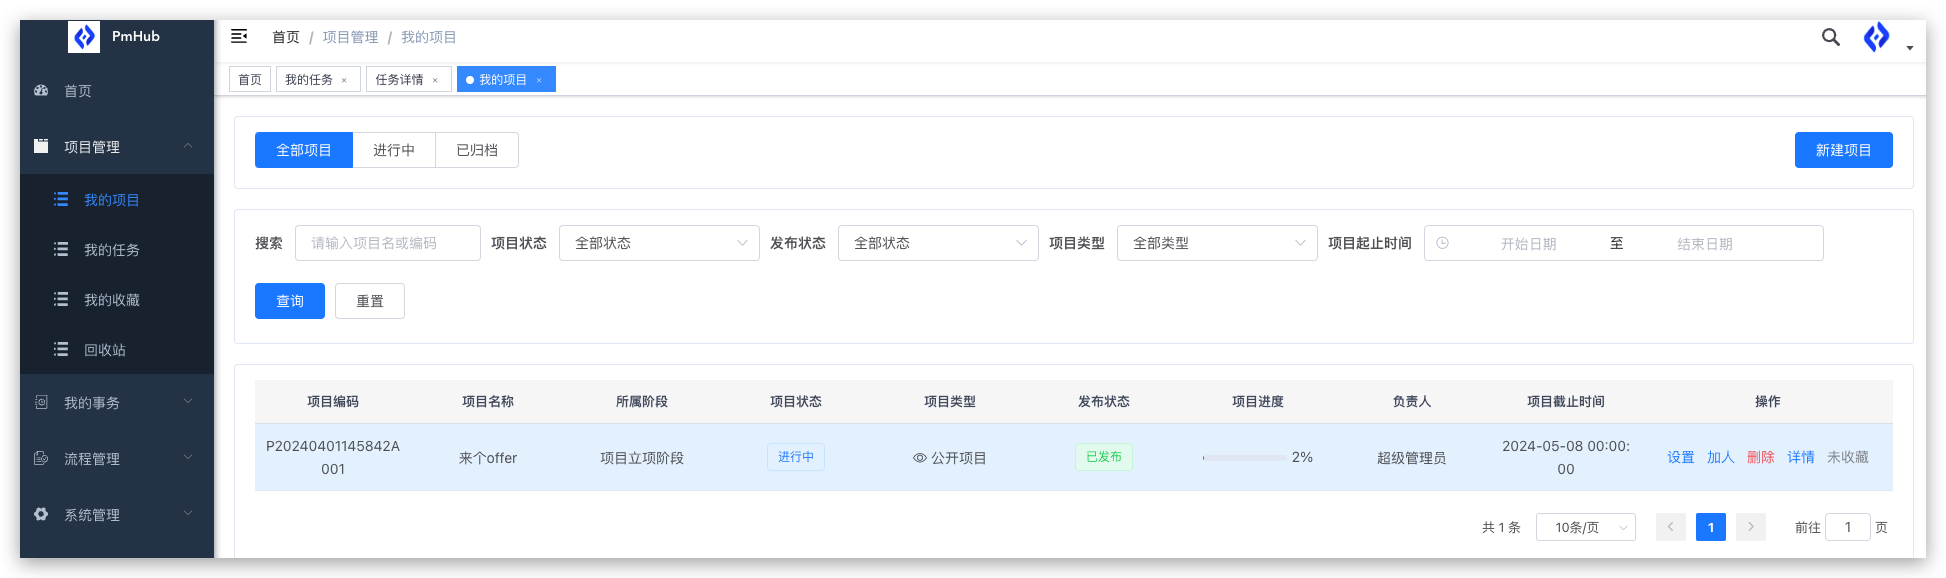Go to previous page arrow
The height and width of the screenshot is (578, 1946).
(x=1670, y=527)
